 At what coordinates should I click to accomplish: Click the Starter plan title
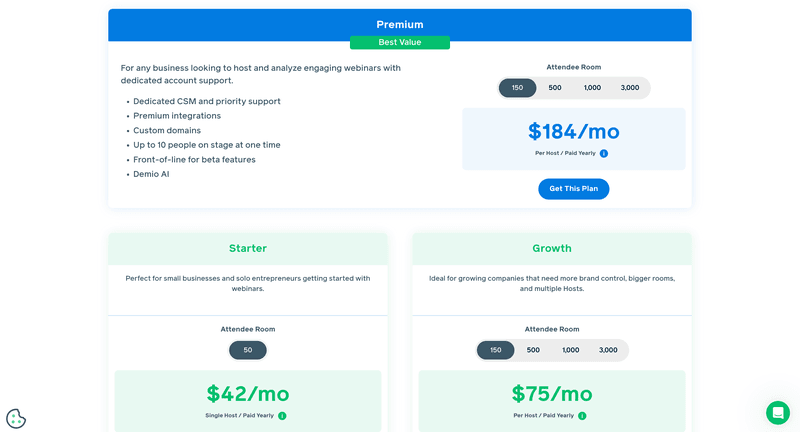248,248
